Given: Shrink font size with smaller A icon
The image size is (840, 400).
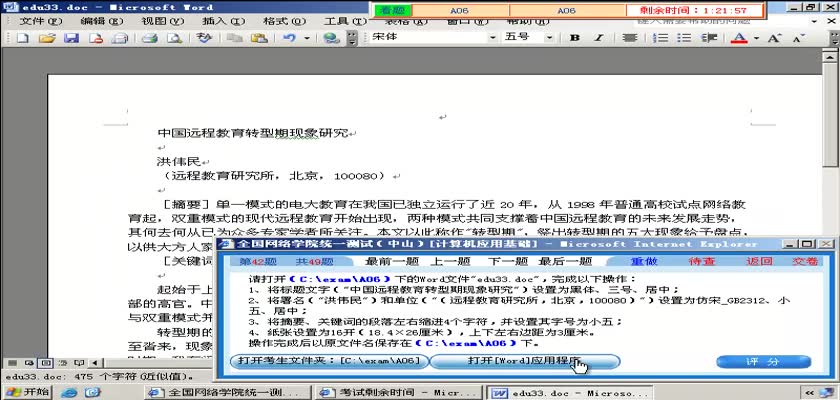Looking at the screenshot, I should 799,38.
